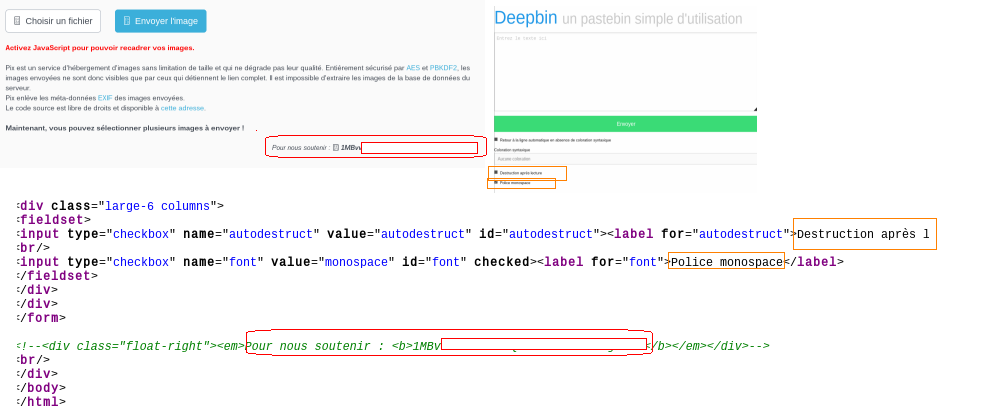The height and width of the screenshot is (416, 998).
Task: Open the cette adresse source link
Action: click(183, 108)
